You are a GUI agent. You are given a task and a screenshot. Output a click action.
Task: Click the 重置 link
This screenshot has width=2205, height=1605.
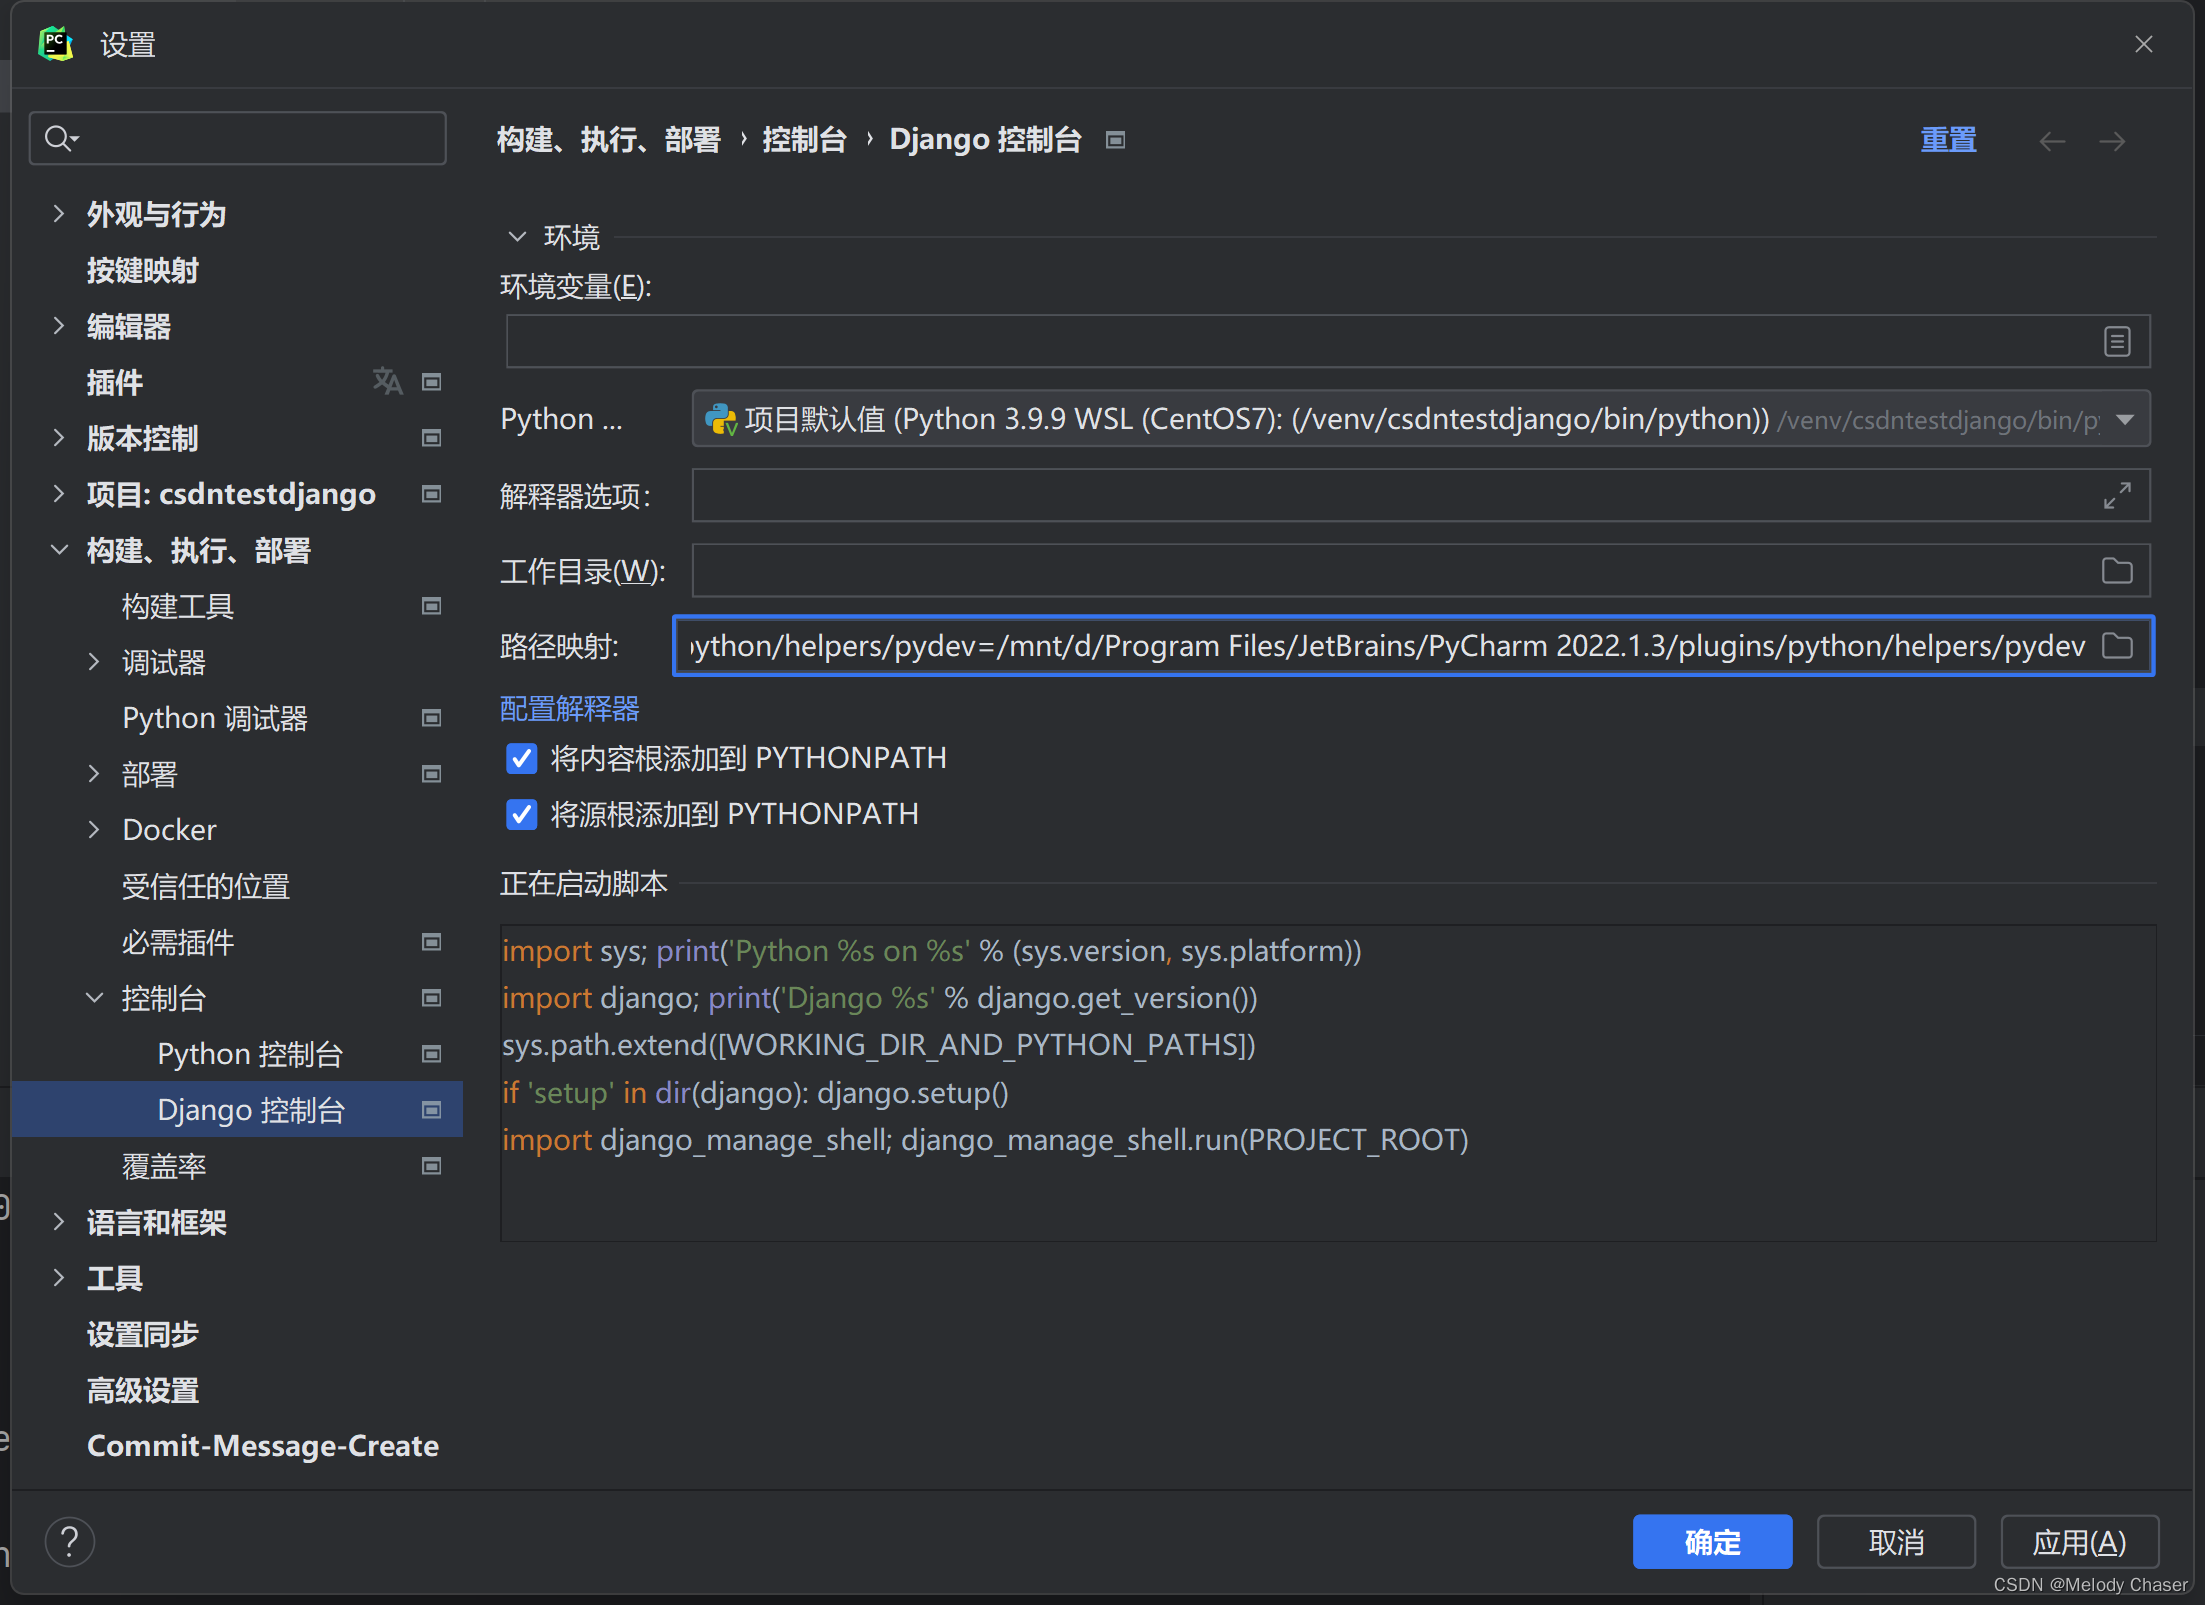pyautogui.click(x=1949, y=140)
